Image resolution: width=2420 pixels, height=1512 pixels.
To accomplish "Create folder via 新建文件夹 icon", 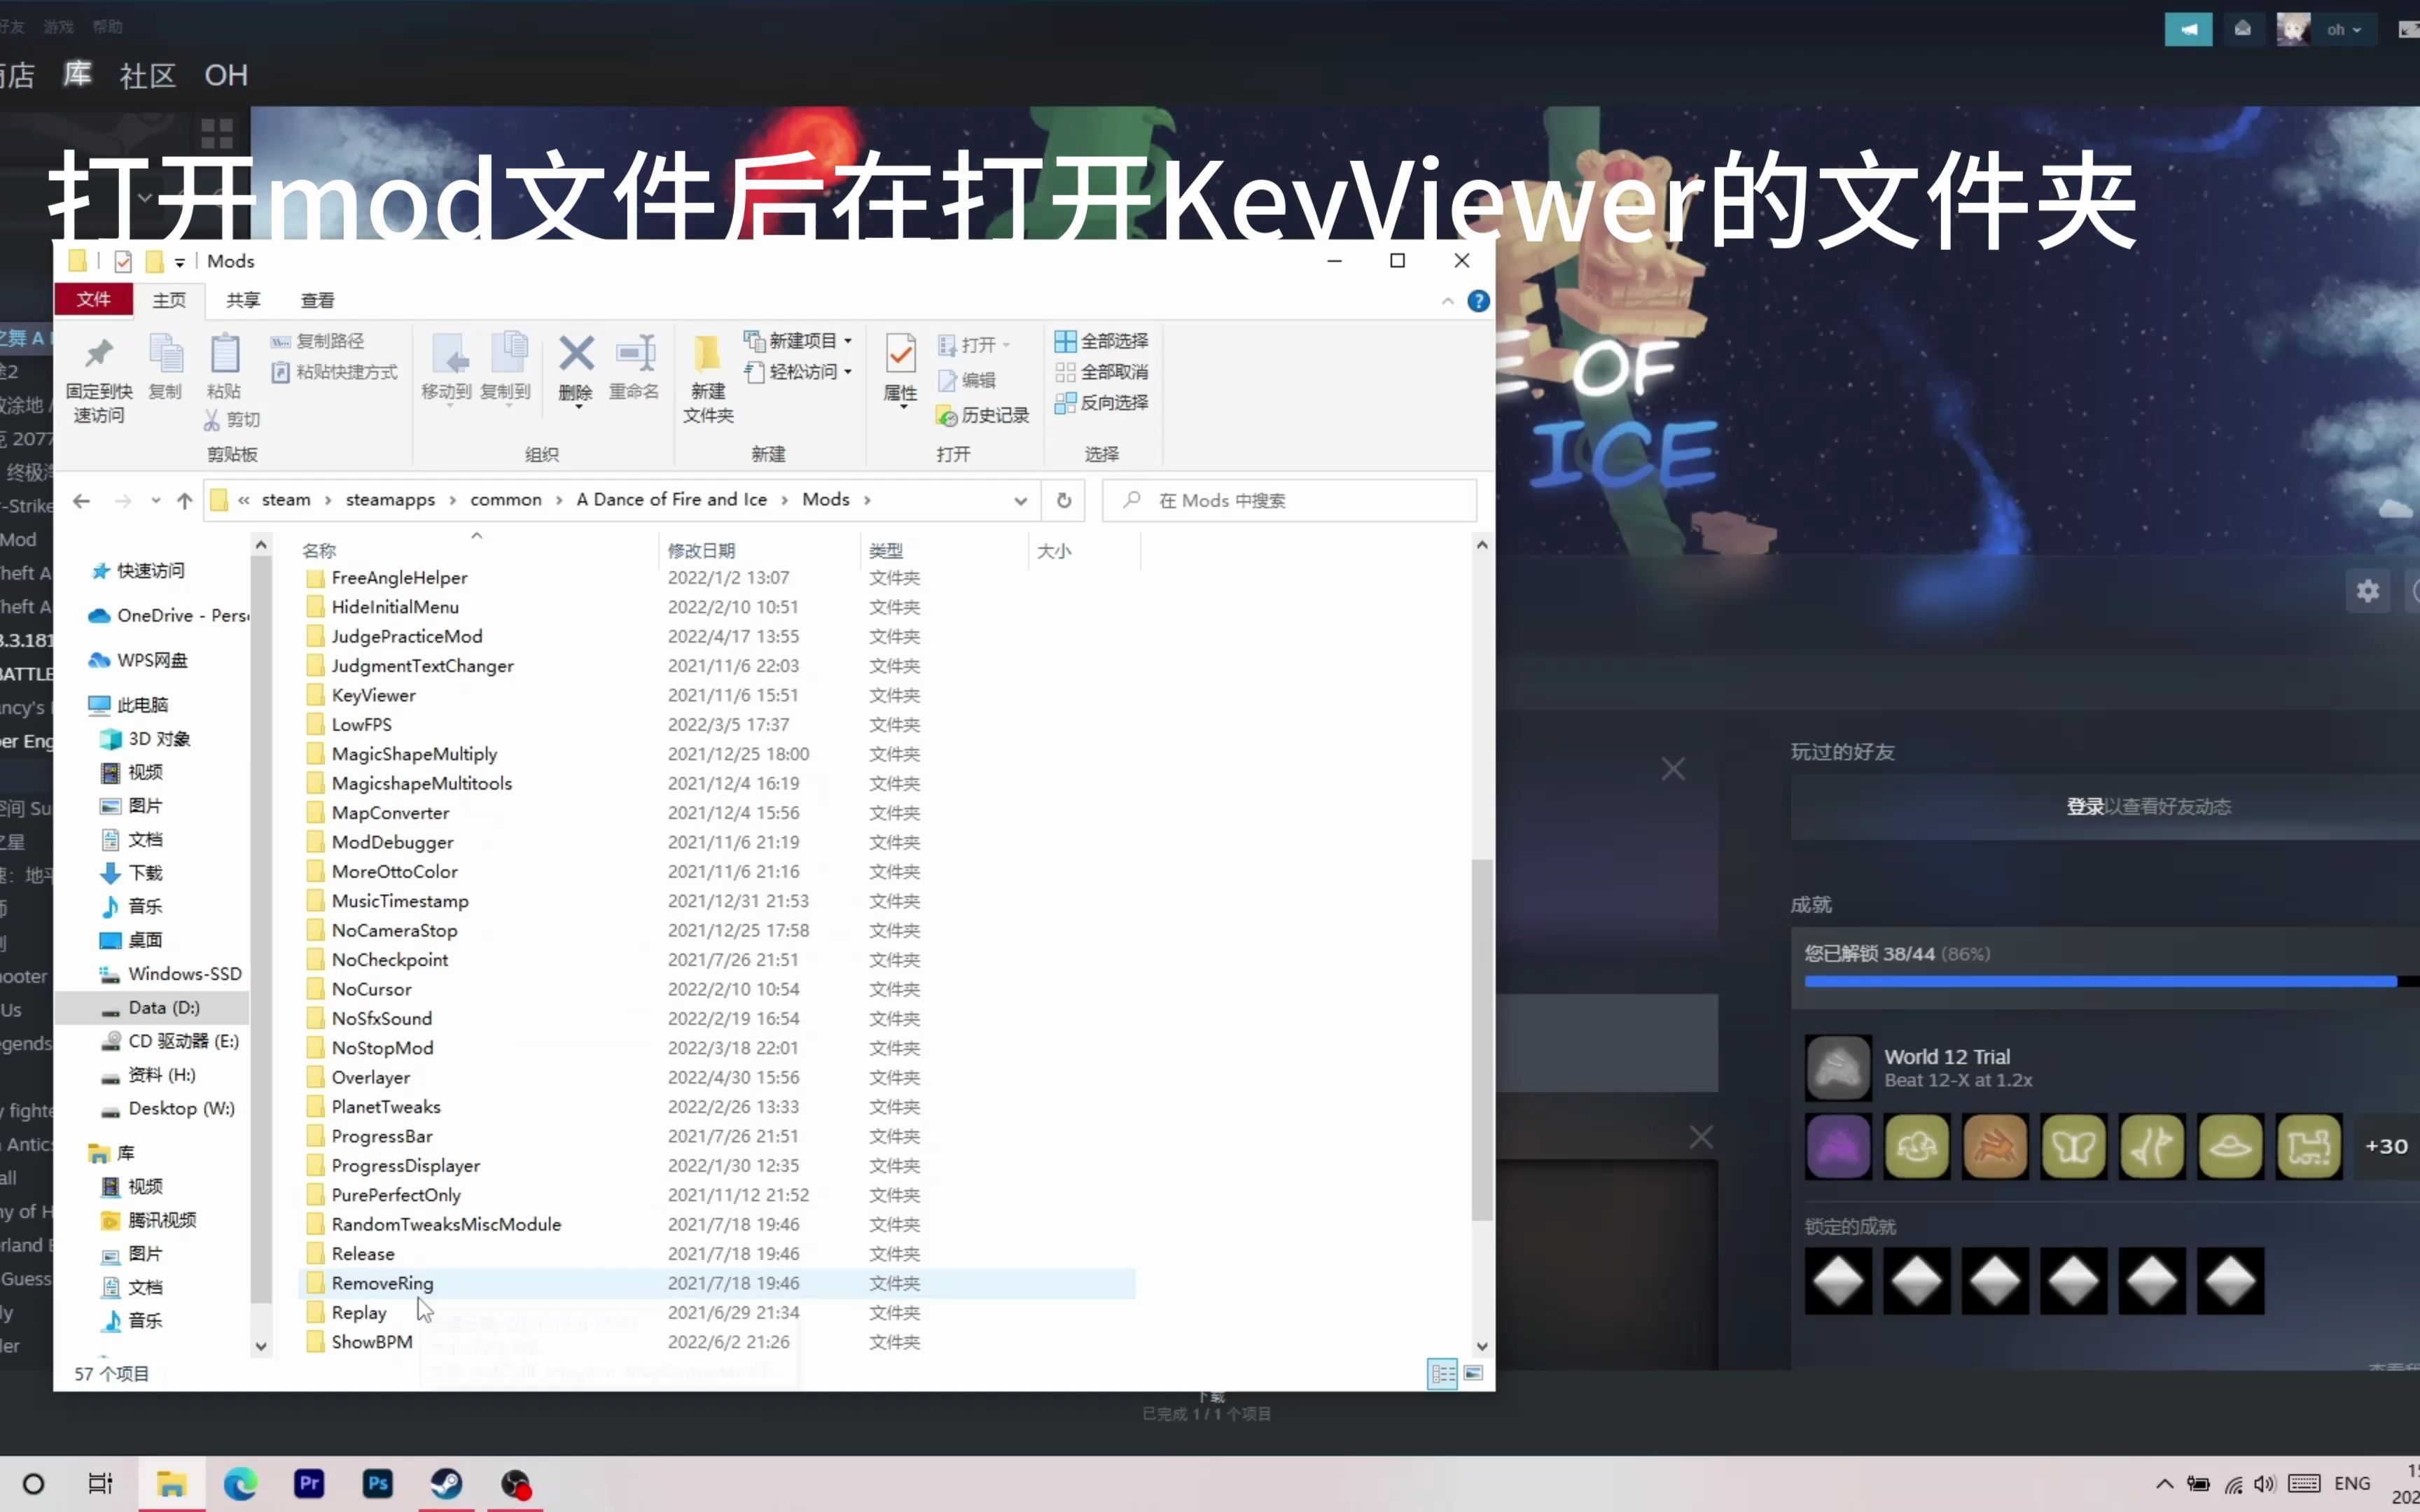I will click(x=707, y=378).
